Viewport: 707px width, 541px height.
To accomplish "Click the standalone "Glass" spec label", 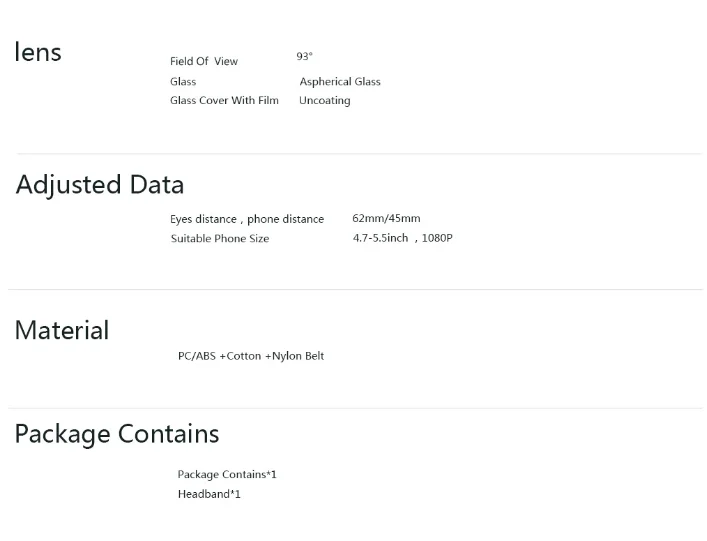I will pos(183,82).
